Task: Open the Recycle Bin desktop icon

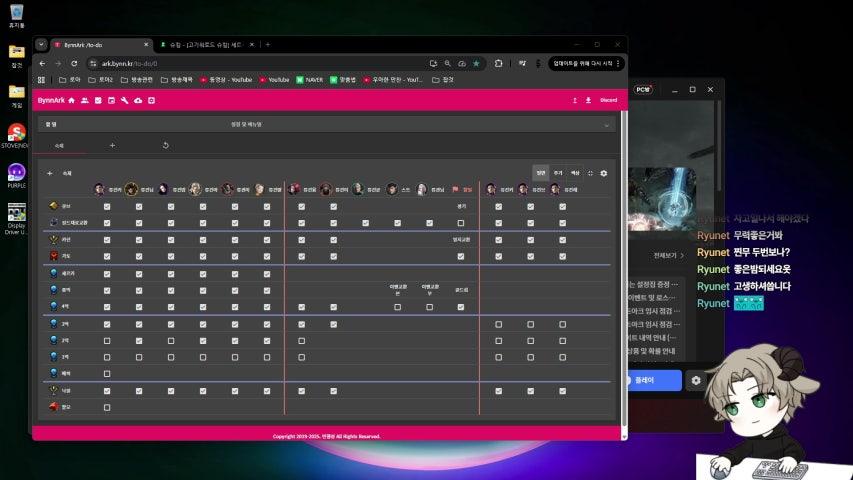Action: click(16, 16)
